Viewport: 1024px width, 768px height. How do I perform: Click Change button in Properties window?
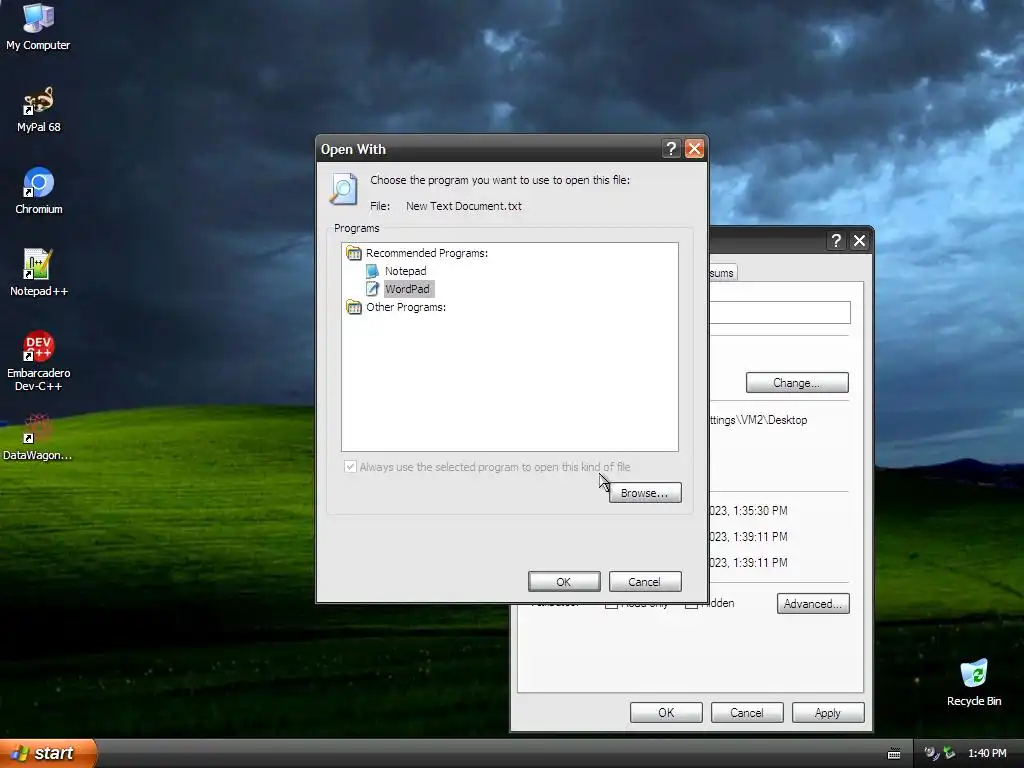pos(797,383)
